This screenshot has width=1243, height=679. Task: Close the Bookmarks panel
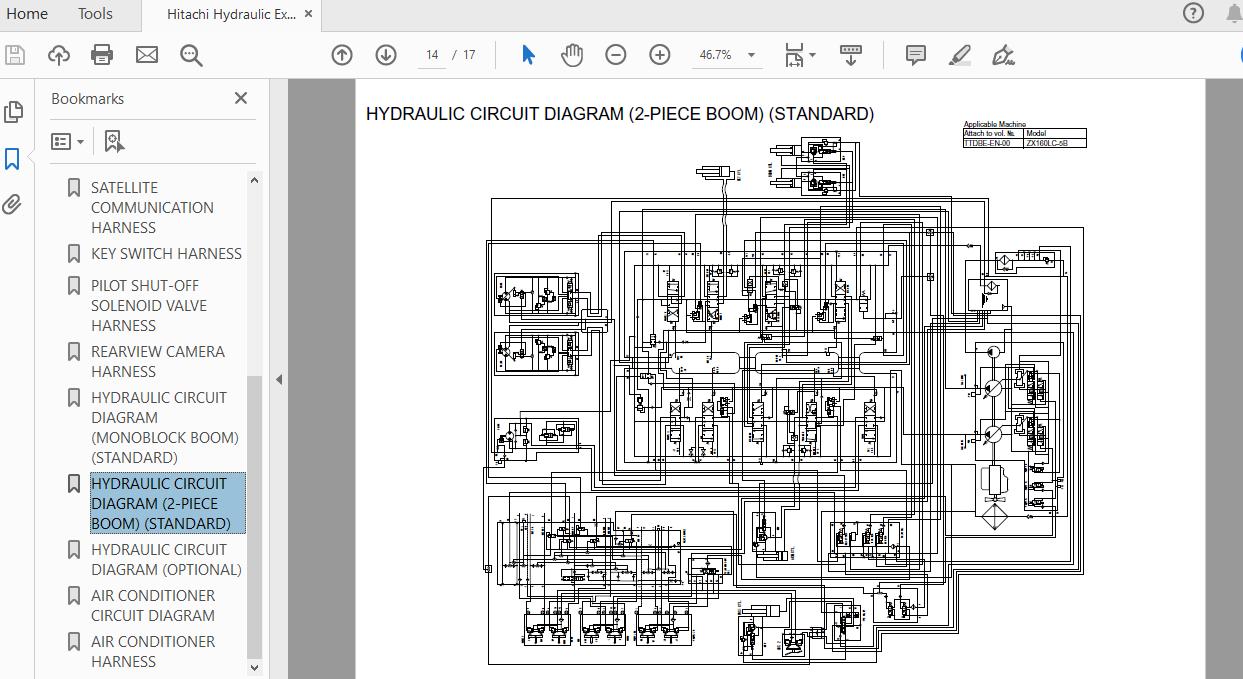point(241,98)
